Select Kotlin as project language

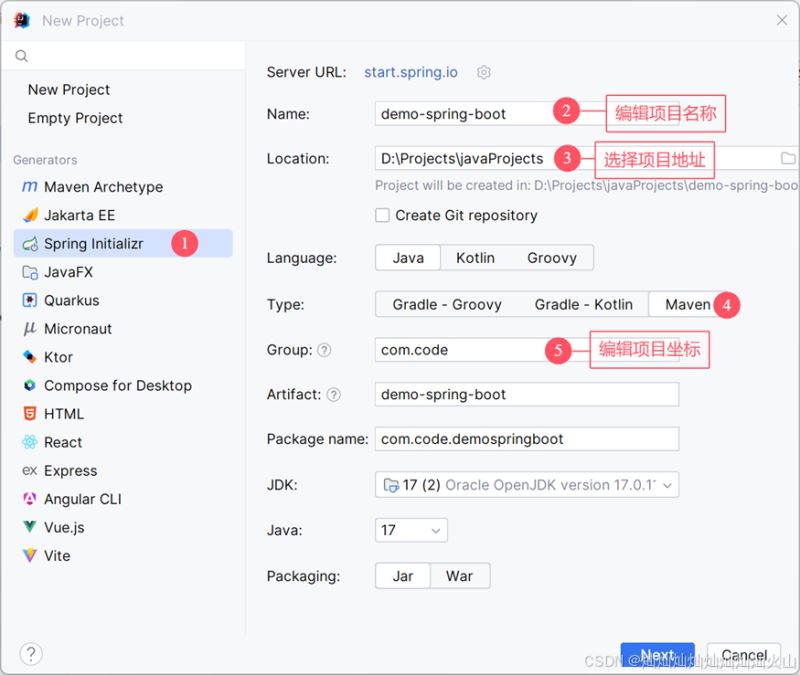point(475,257)
